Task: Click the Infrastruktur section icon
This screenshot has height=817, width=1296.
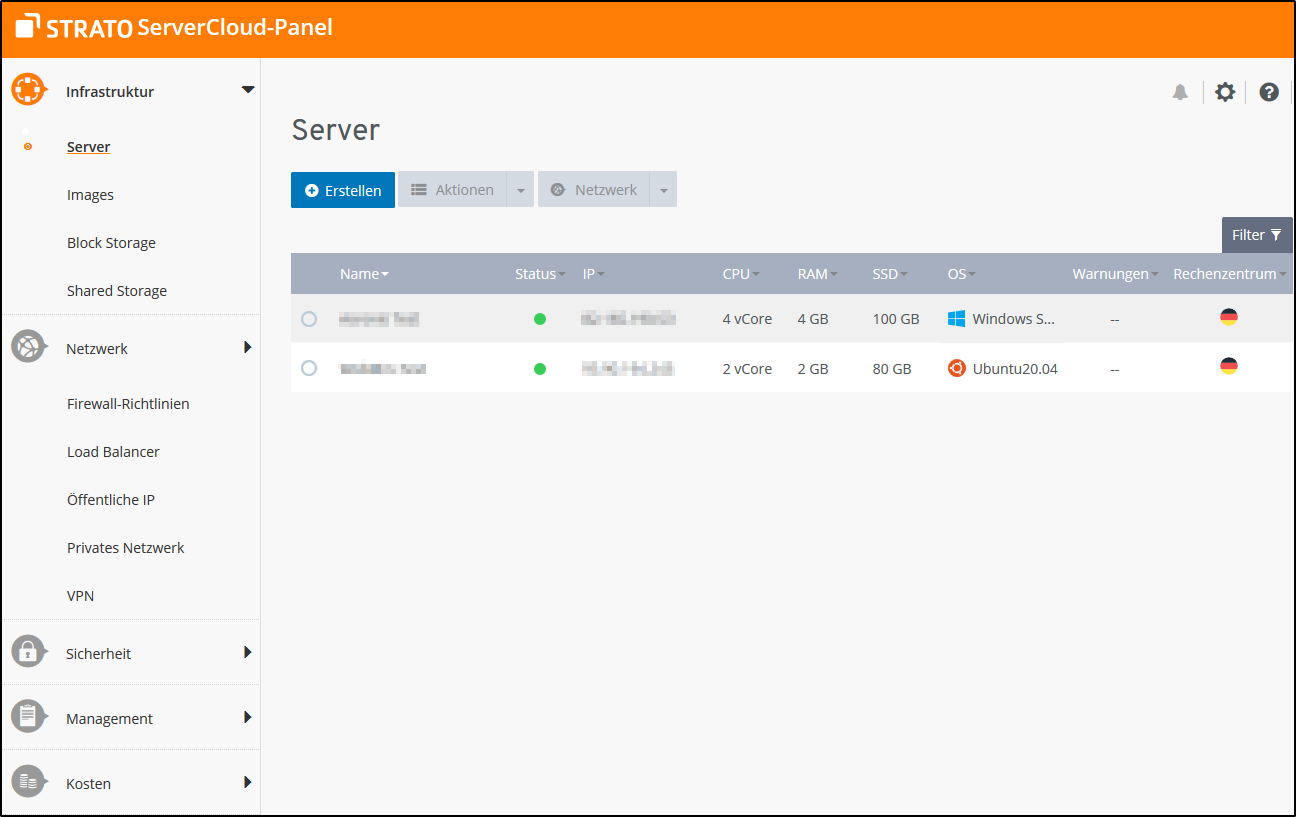Action: pos(28,89)
